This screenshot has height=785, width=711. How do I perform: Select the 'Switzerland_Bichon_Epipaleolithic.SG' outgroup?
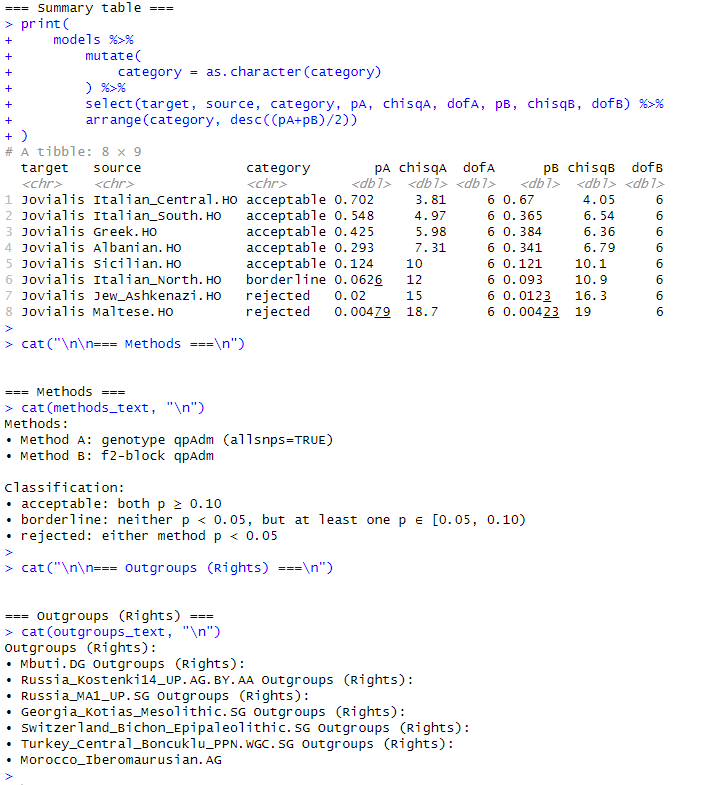(x=165, y=728)
